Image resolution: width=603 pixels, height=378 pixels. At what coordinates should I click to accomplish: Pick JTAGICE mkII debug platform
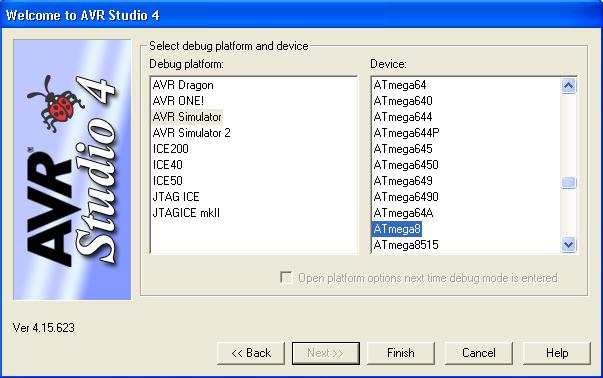tap(186, 213)
